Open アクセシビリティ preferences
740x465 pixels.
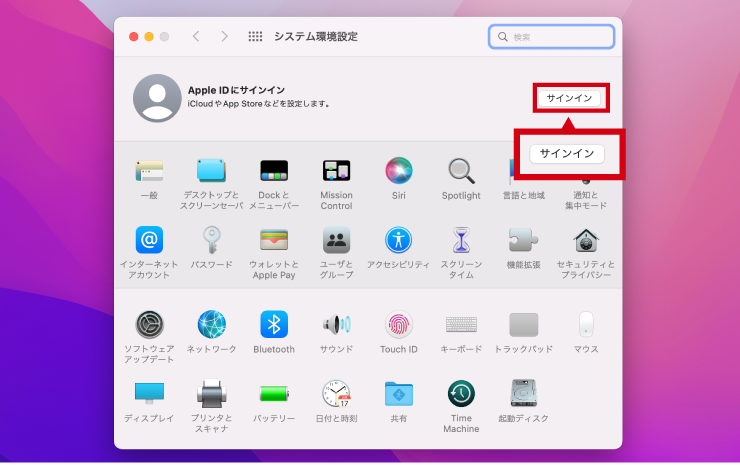[x=399, y=240]
